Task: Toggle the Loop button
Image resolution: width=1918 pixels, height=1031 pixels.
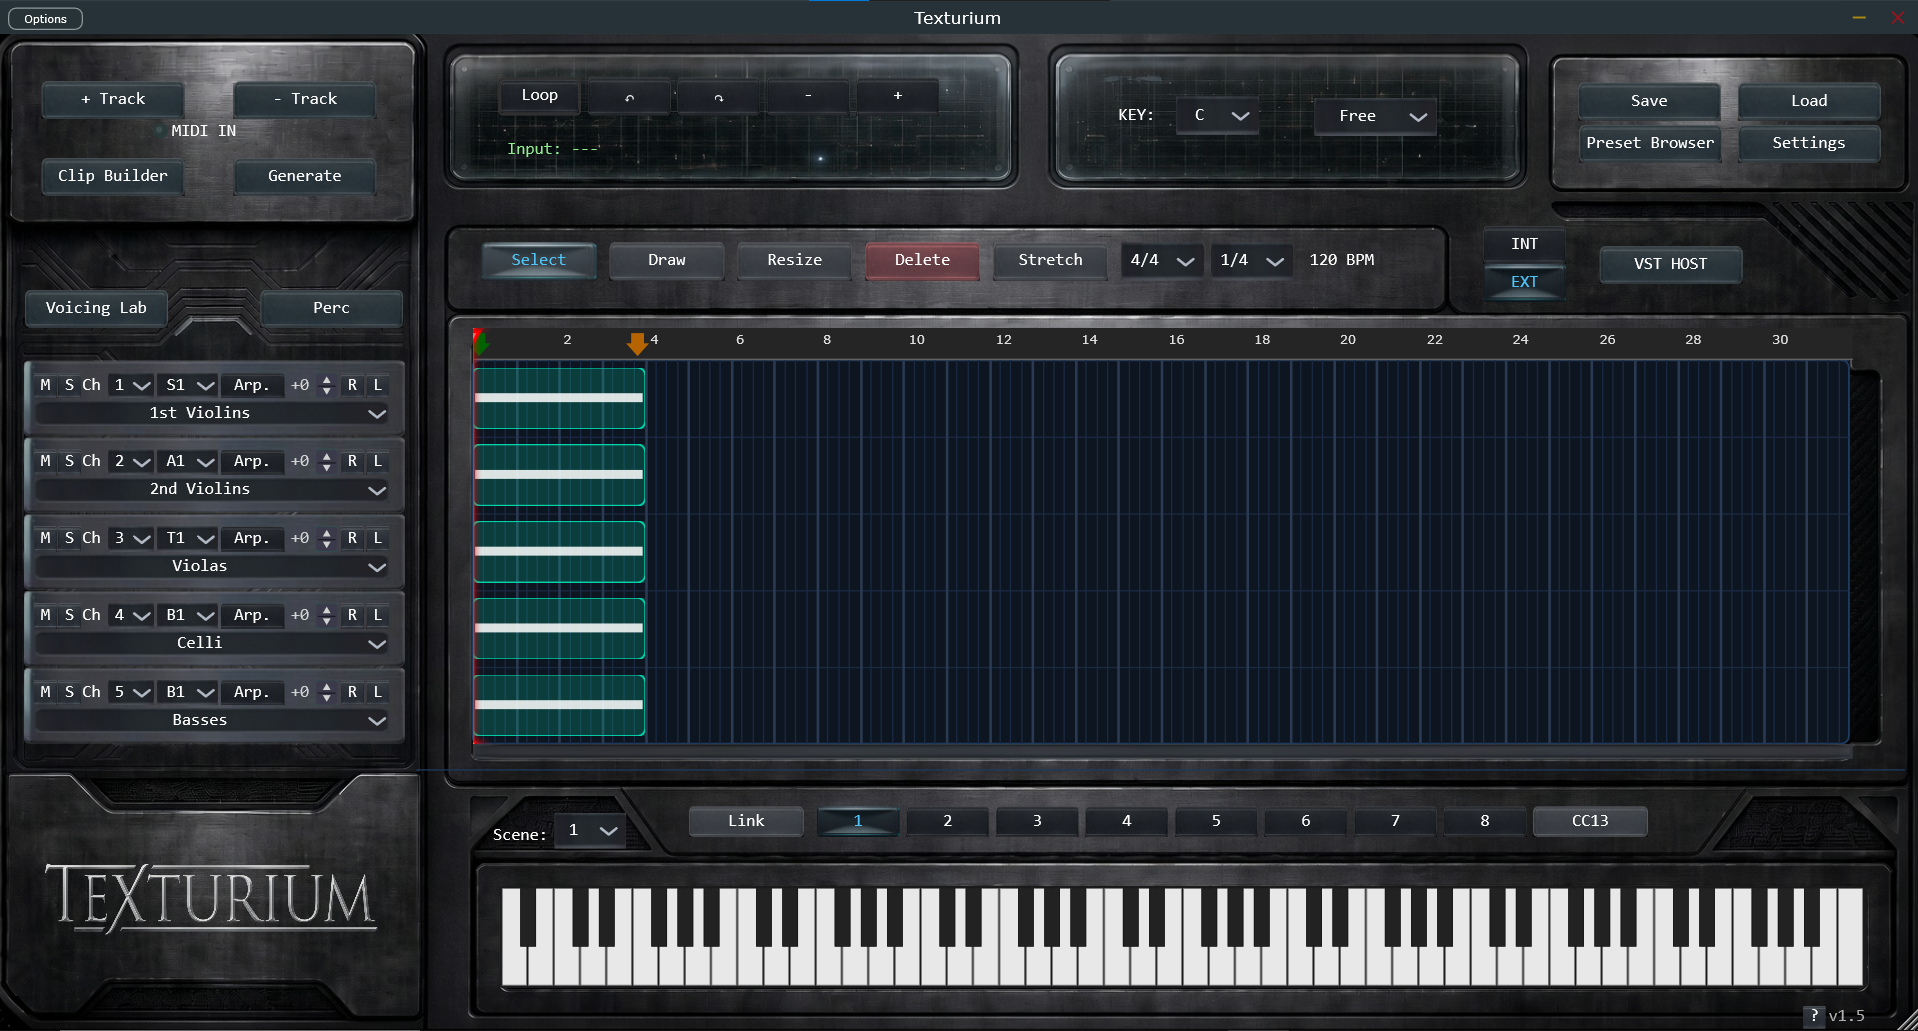Action: pos(540,96)
